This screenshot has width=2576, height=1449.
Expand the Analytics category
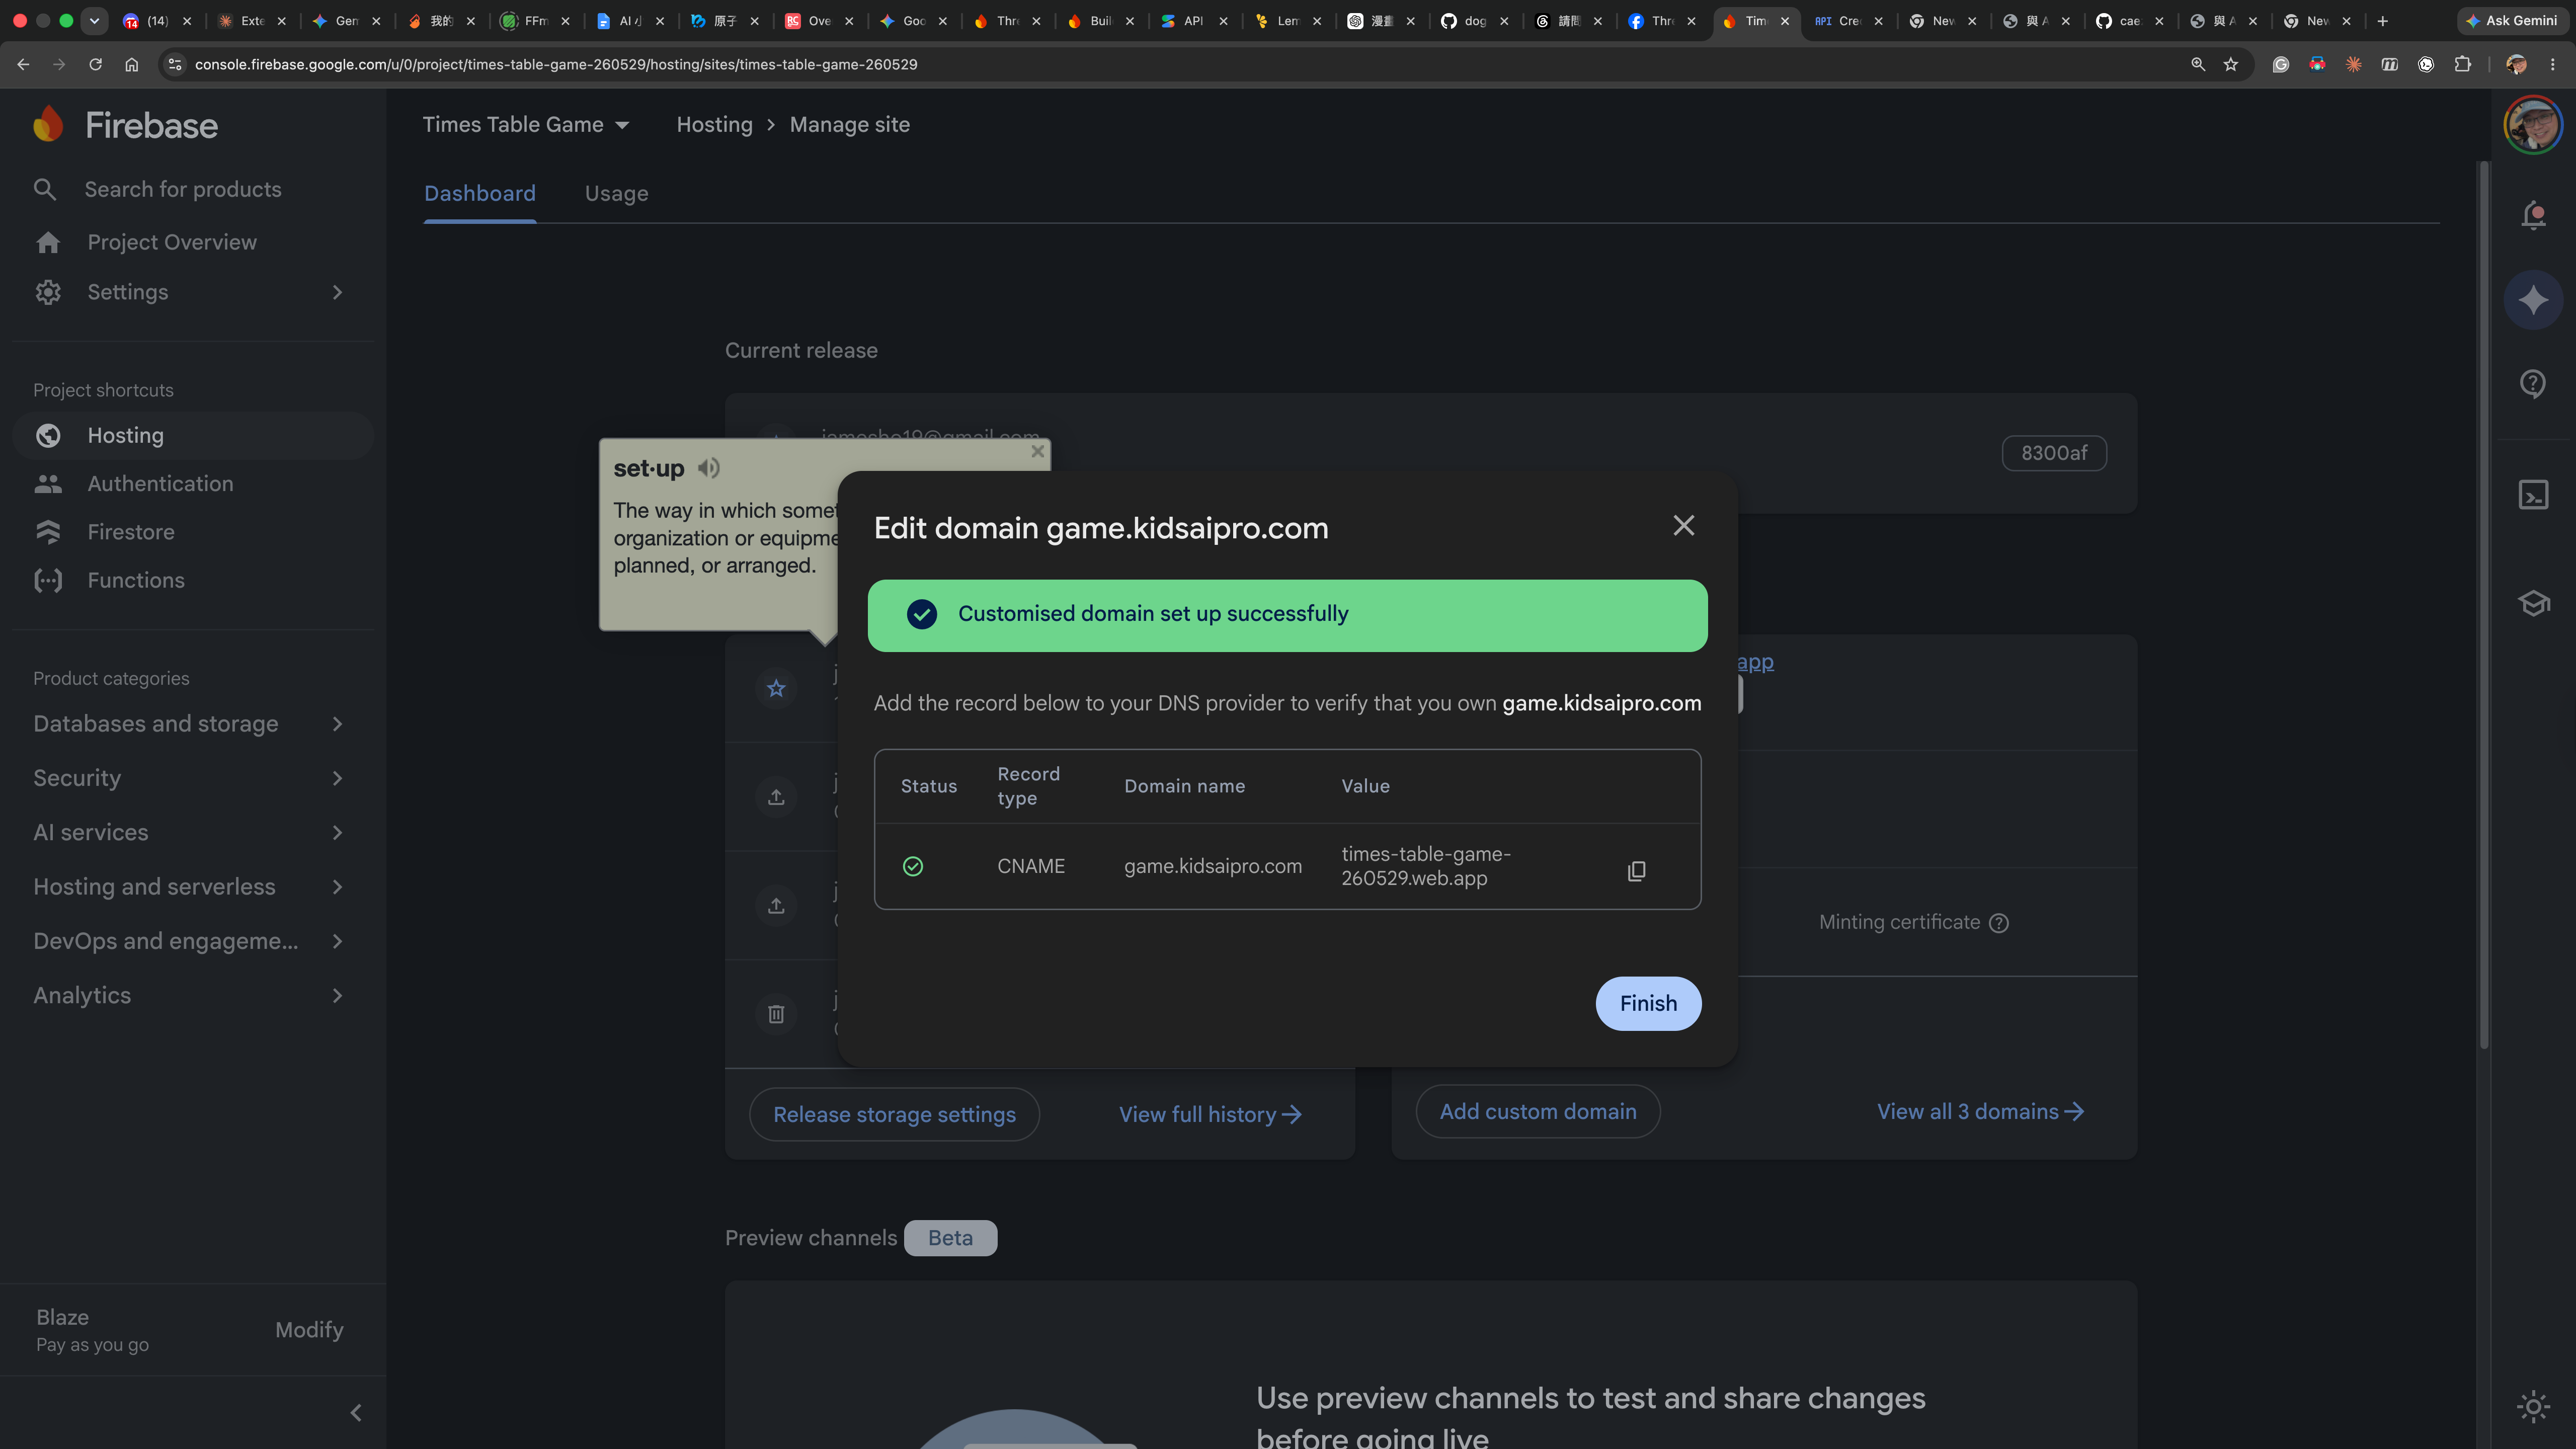click(x=190, y=995)
